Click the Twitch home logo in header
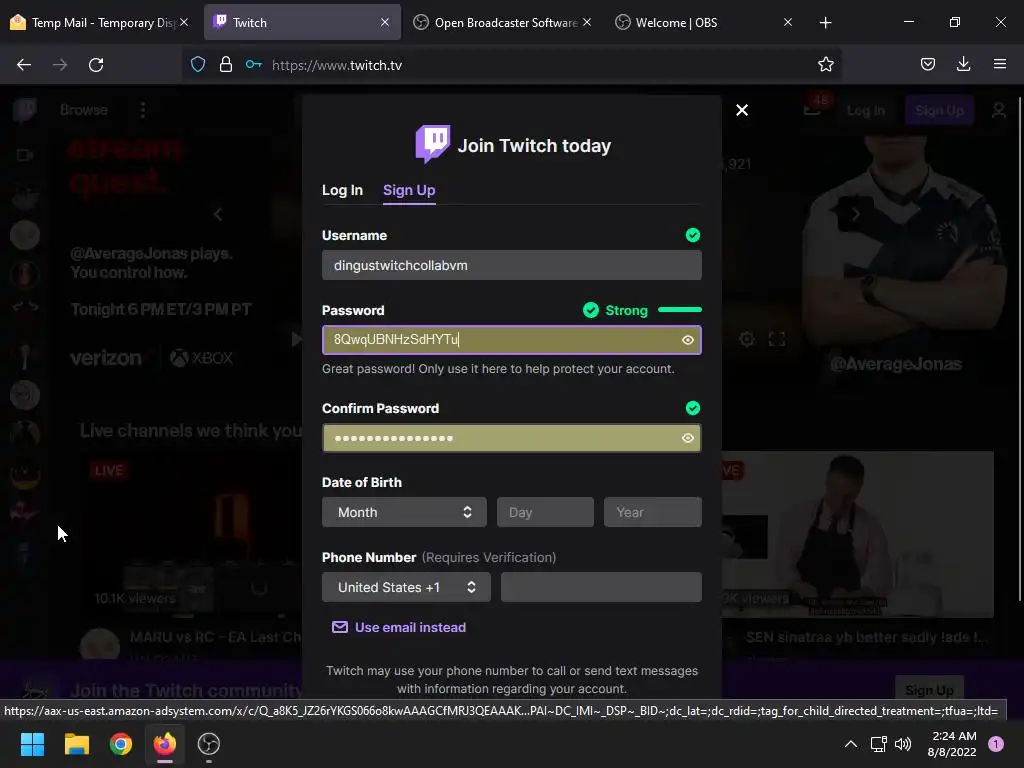The width and height of the screenshot is (1024, 768). (x=25, y=110)
